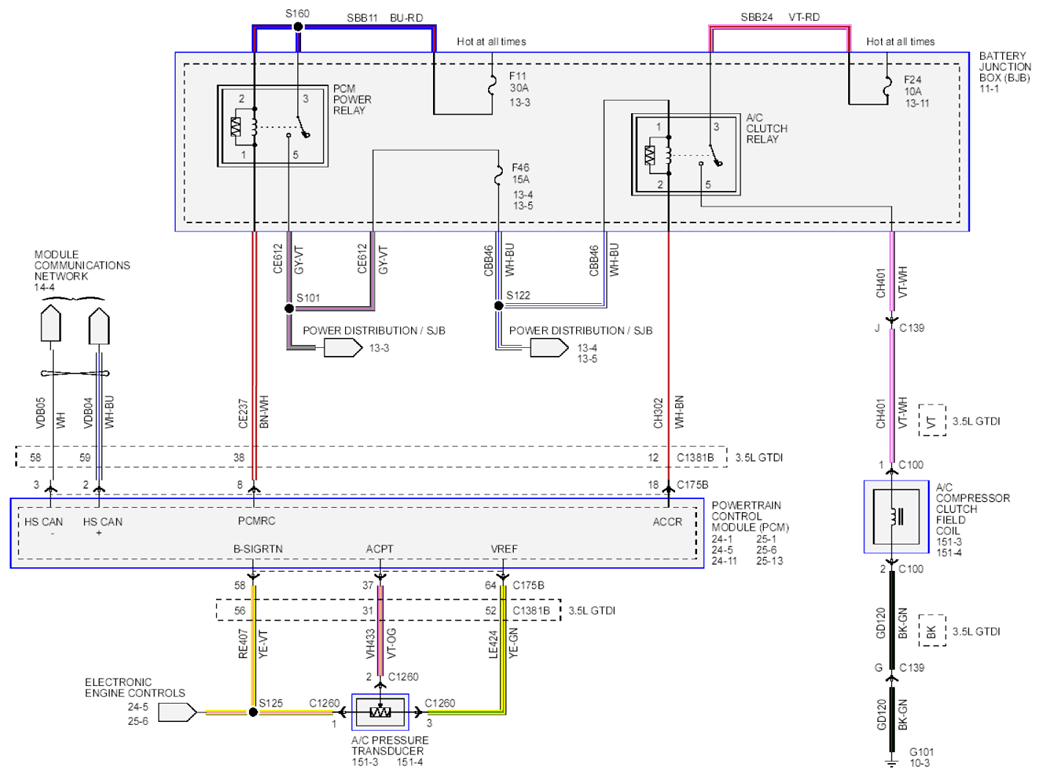Image resolution: width=1041 pixels, height=777 pixels.
Task: Click the "C175B" label beside pin 18
Action: pos(692,485)
